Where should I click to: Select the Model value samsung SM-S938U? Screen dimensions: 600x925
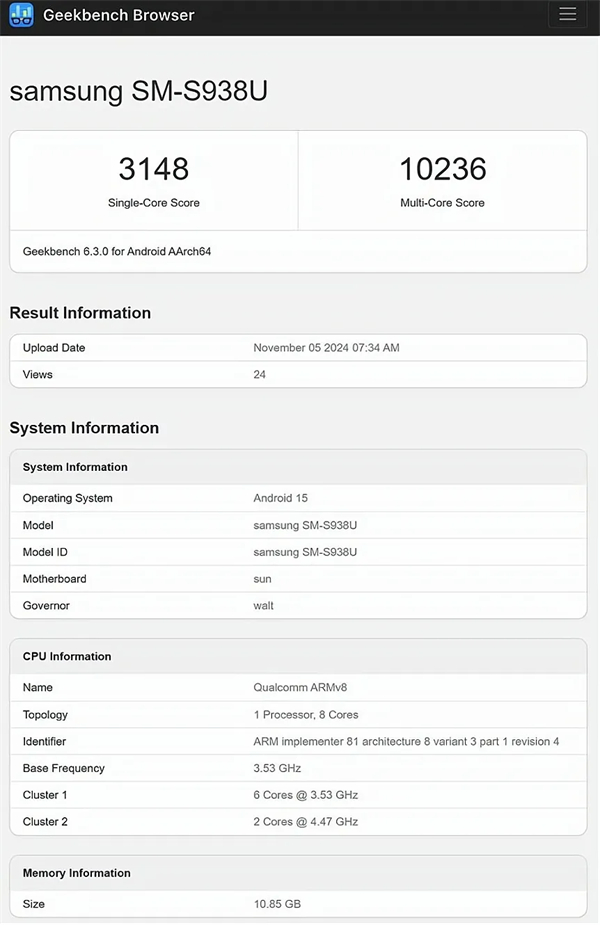point(305,525)
